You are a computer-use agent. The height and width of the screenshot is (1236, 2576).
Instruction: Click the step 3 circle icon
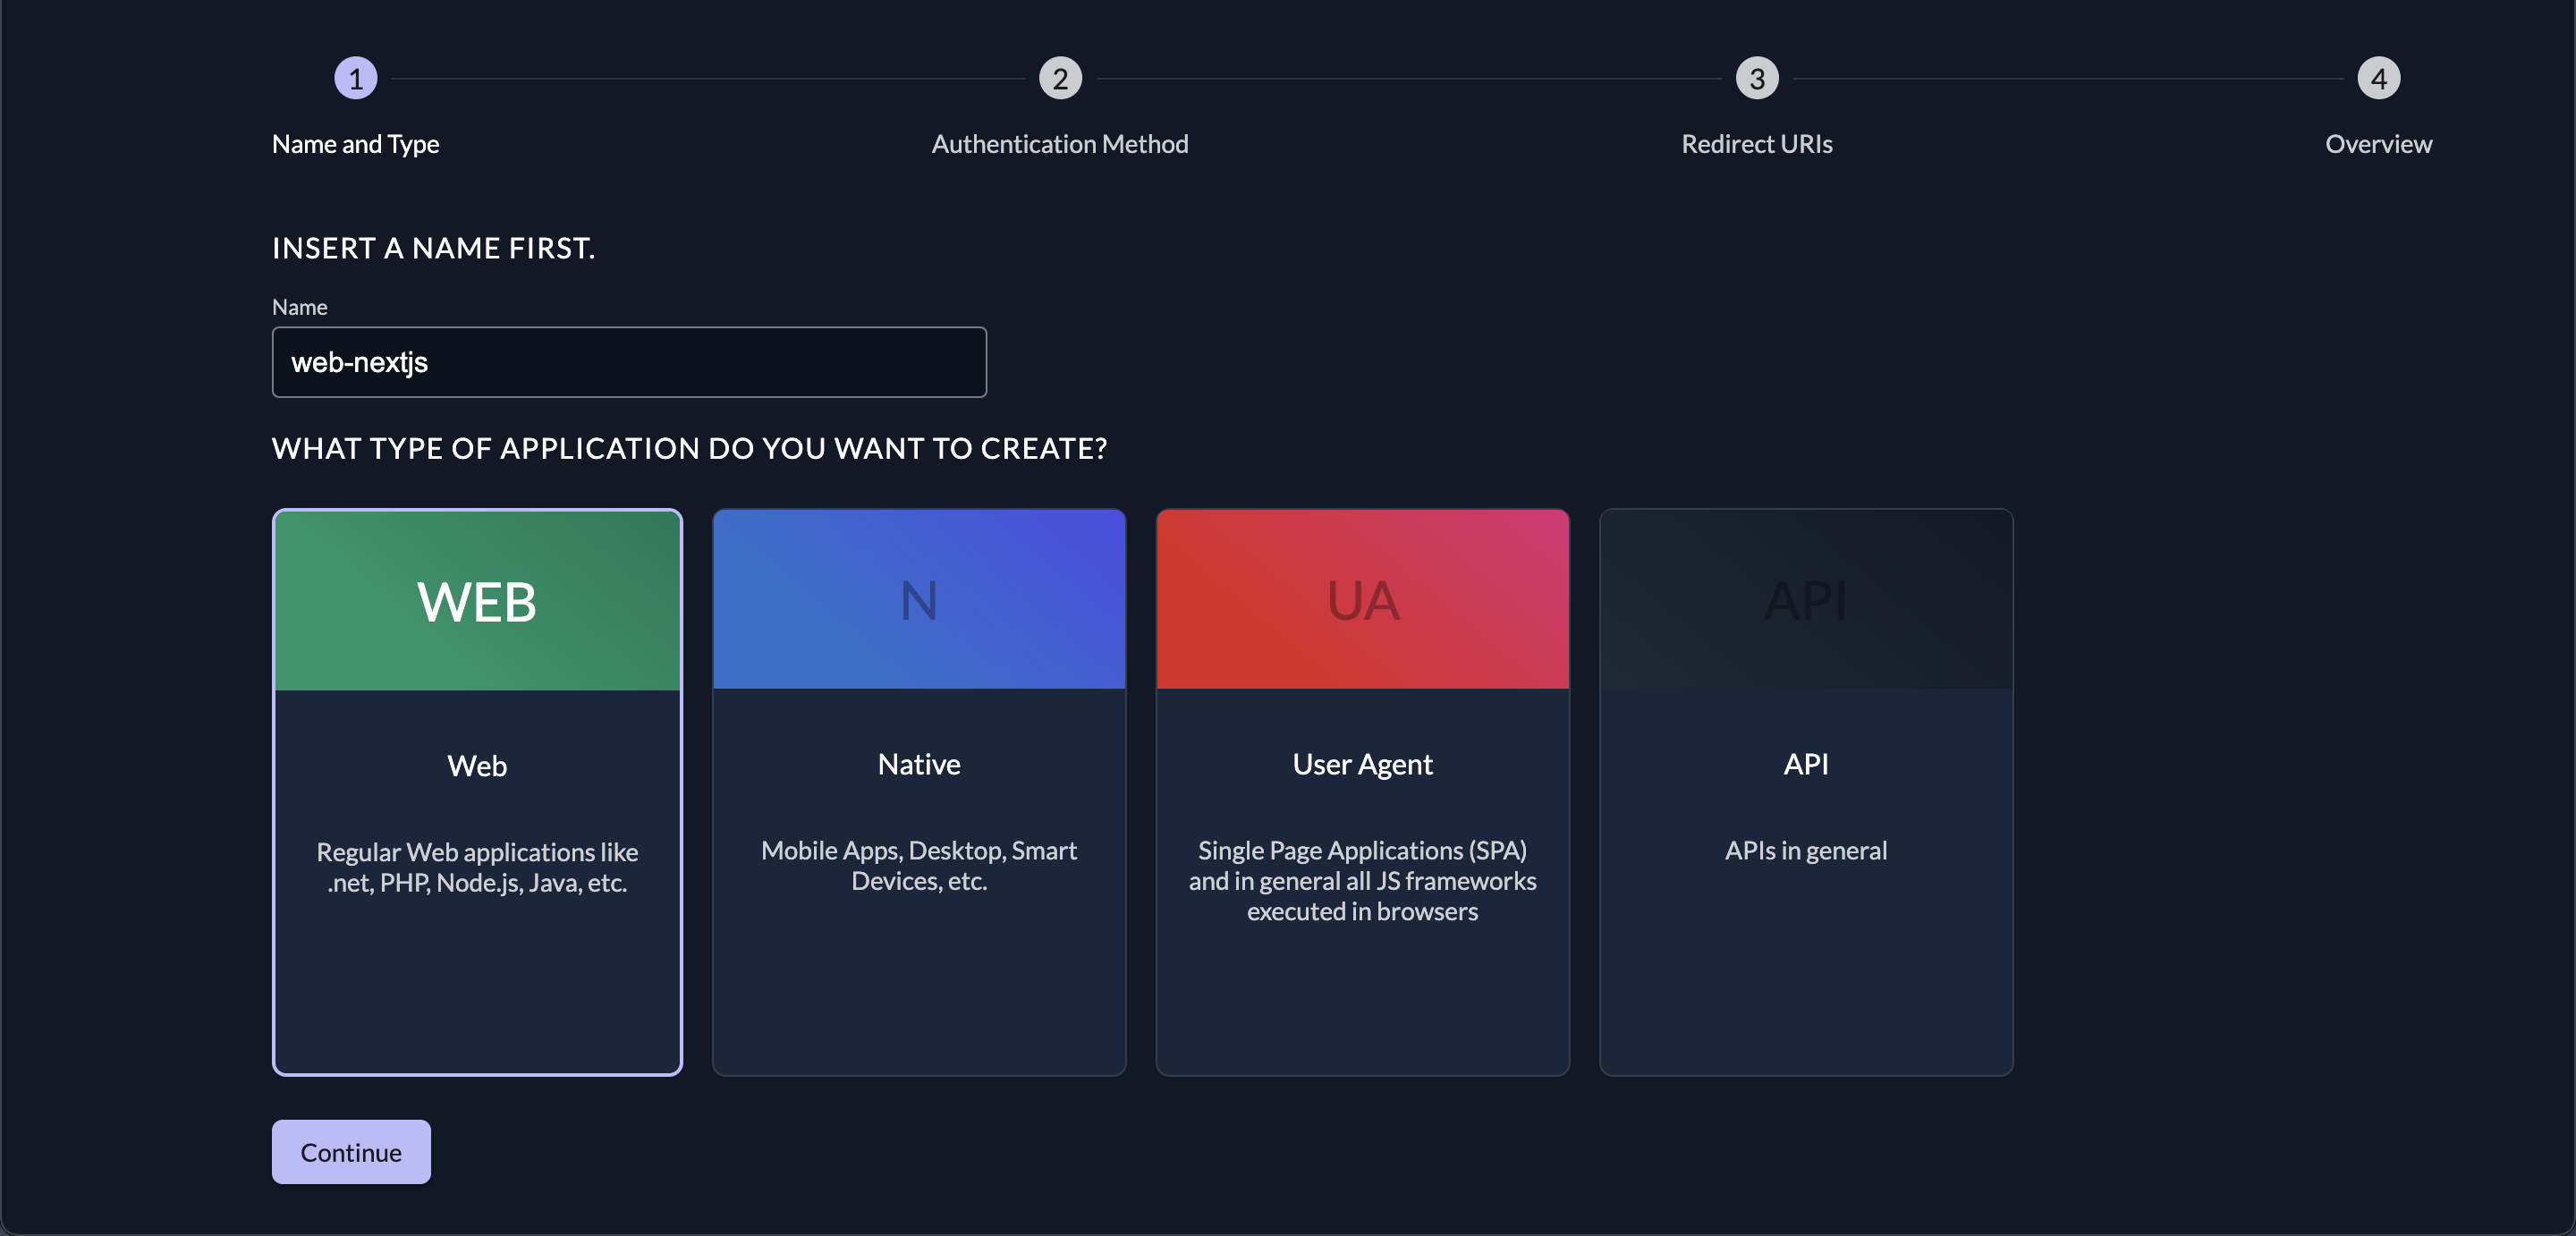tap(1756, 78)
